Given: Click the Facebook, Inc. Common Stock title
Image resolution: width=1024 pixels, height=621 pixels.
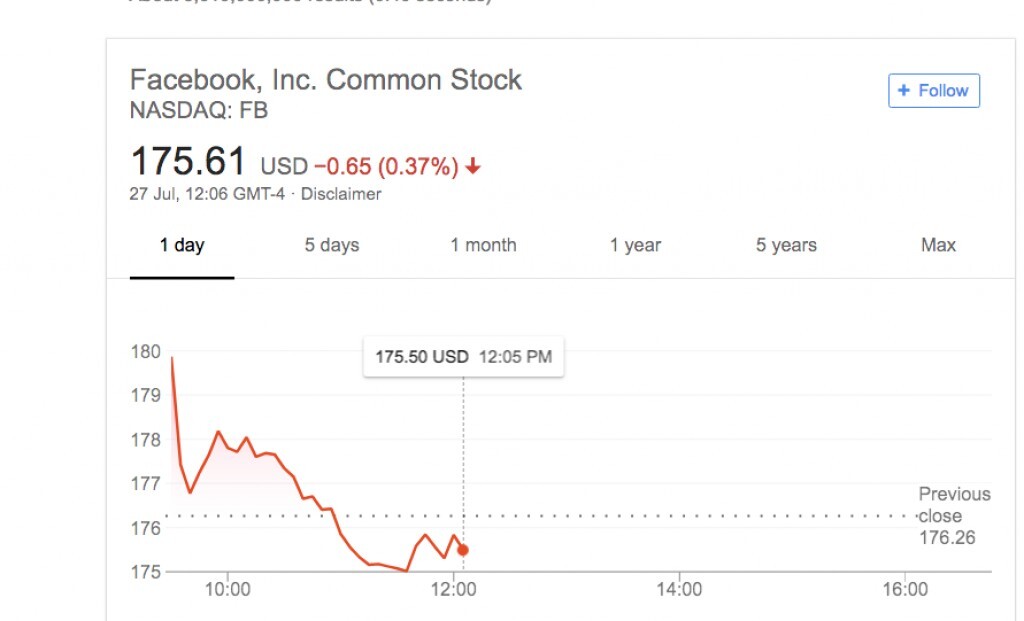Looking at the screenshot, I should pos(326,80).
